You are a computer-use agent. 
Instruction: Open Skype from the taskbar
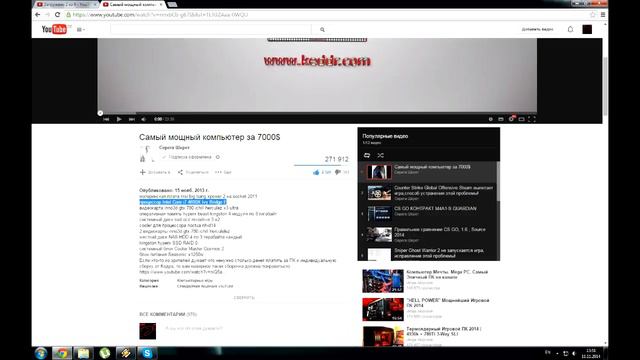click(147, 353)
